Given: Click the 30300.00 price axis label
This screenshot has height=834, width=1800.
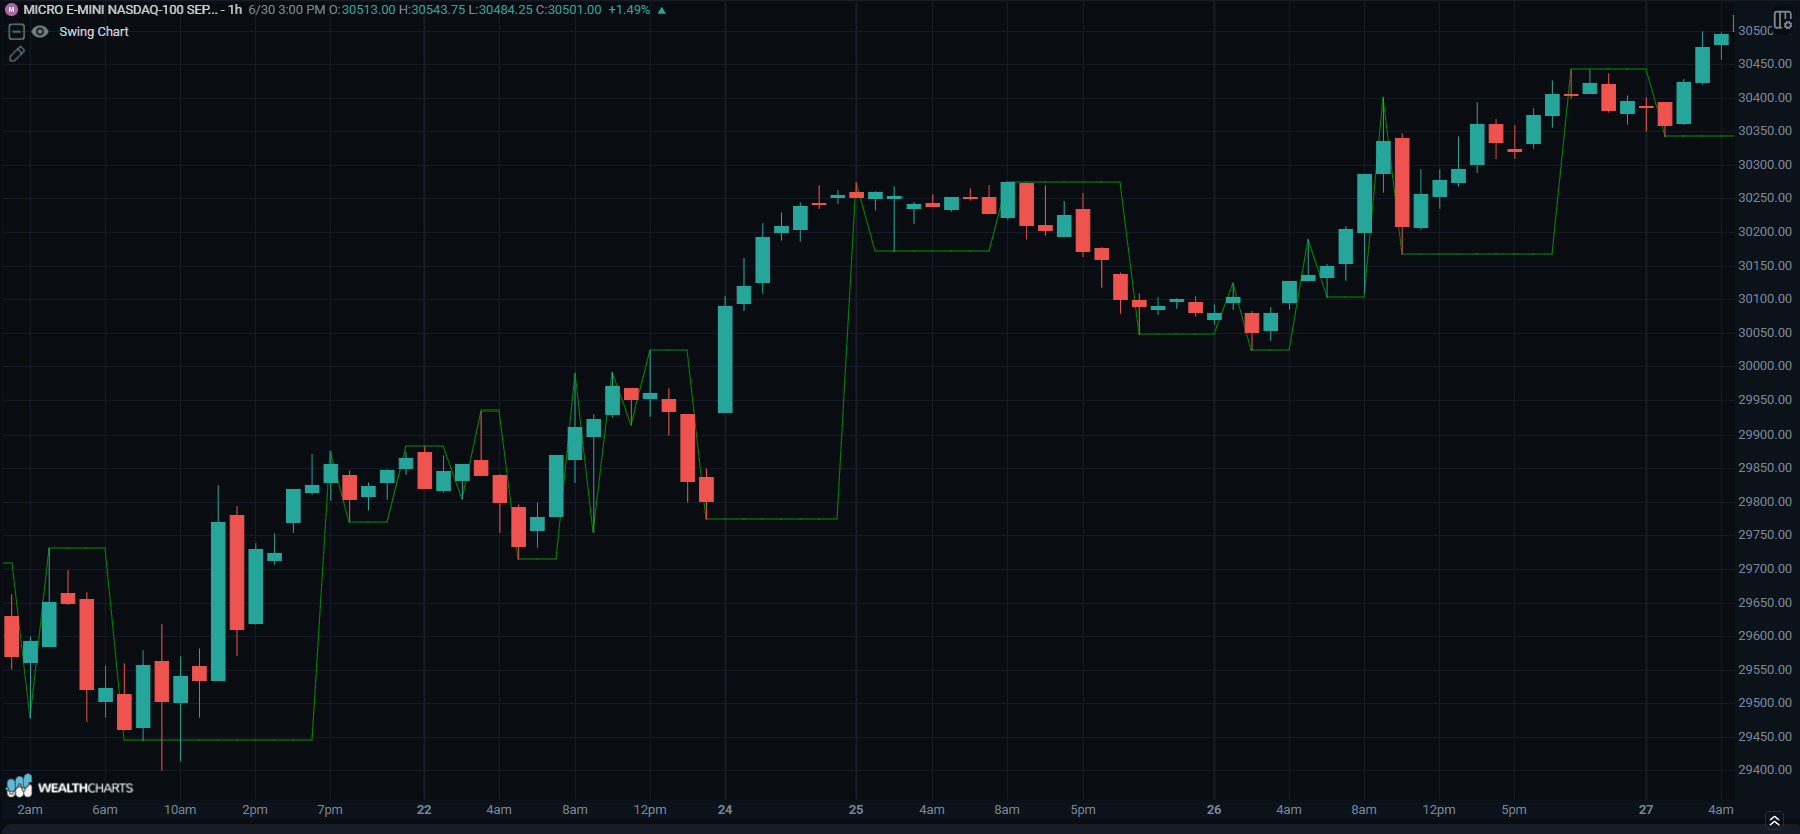Looking at the screenshot, I should pyautogui.click(x=1765, y=165).
